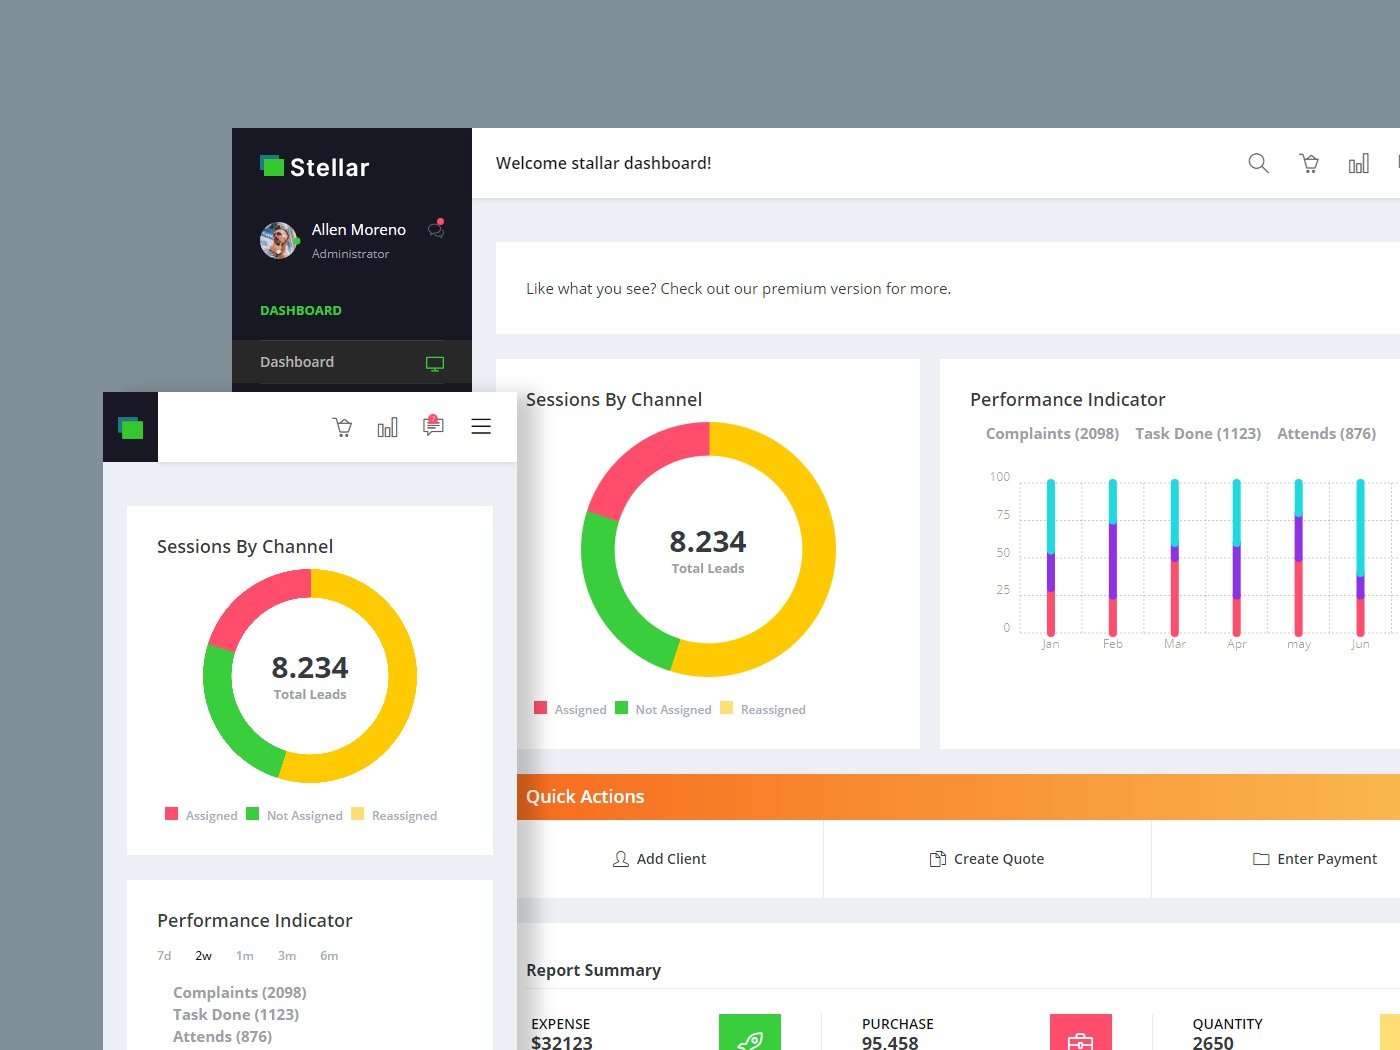Click Attends (876) in mobile Performance Indicator

tap(222, 1037)
